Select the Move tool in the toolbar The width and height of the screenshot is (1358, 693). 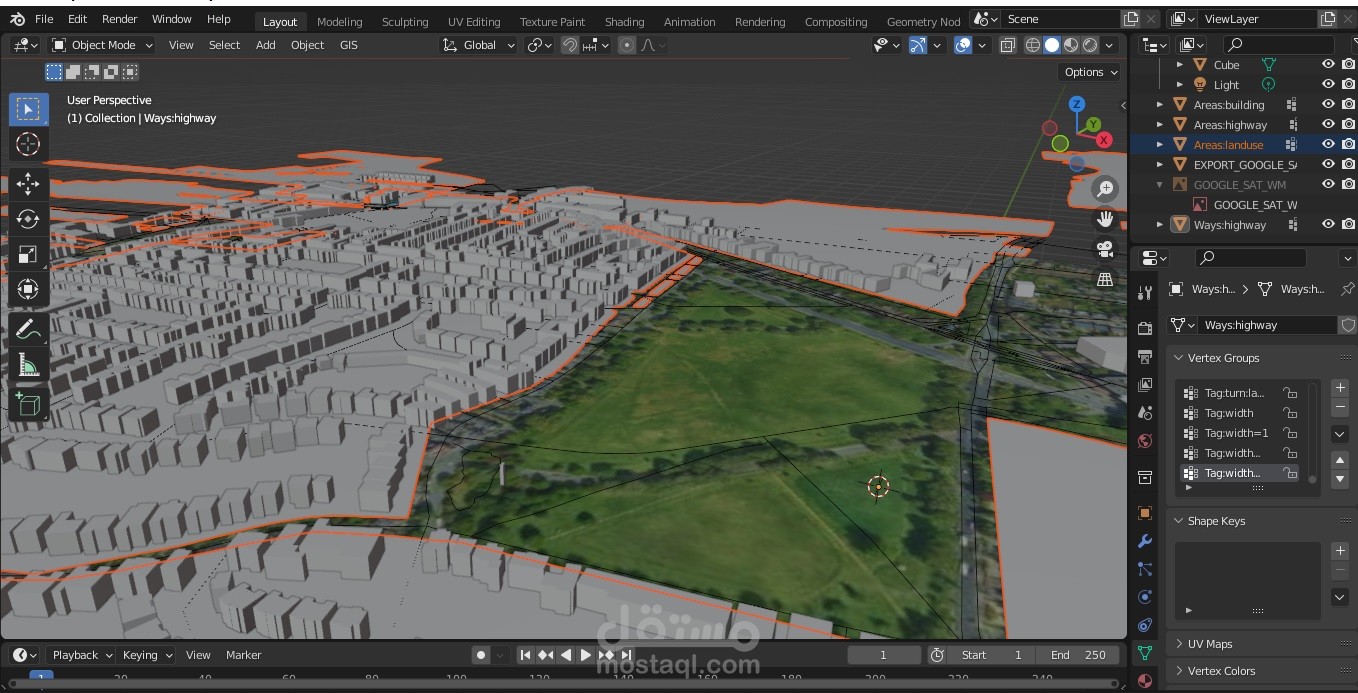click(28, 183)
